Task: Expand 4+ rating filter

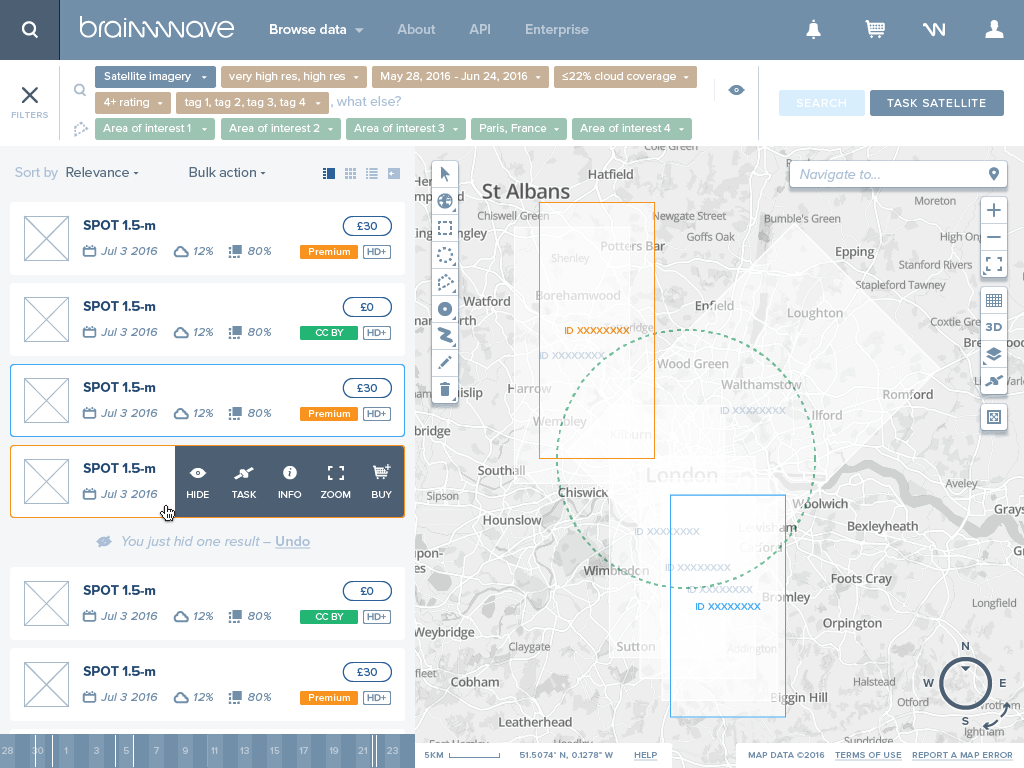Action: [133, 103]
